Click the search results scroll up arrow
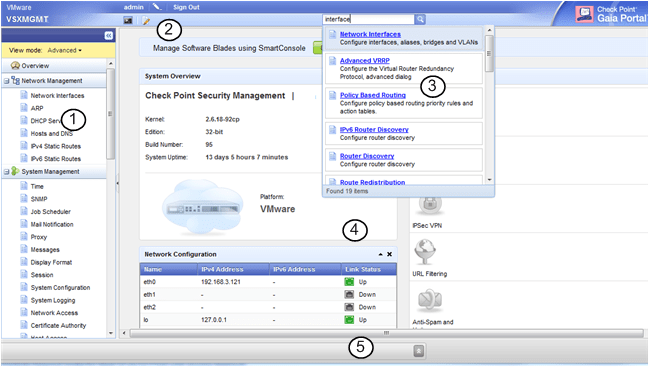 490,30
